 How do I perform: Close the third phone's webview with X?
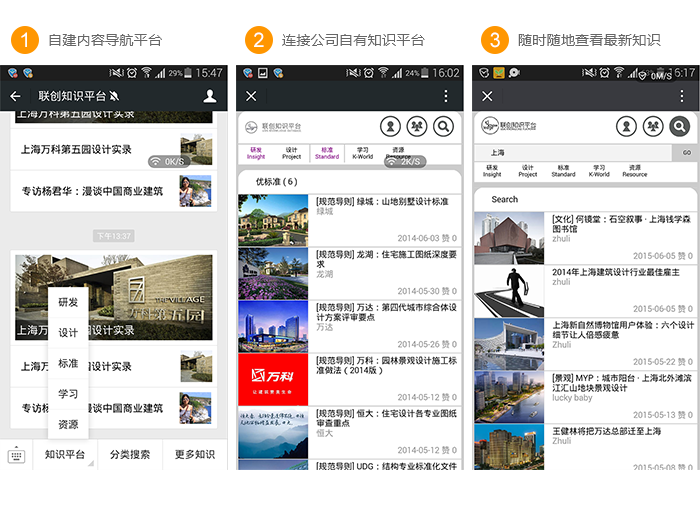(488, 96)
